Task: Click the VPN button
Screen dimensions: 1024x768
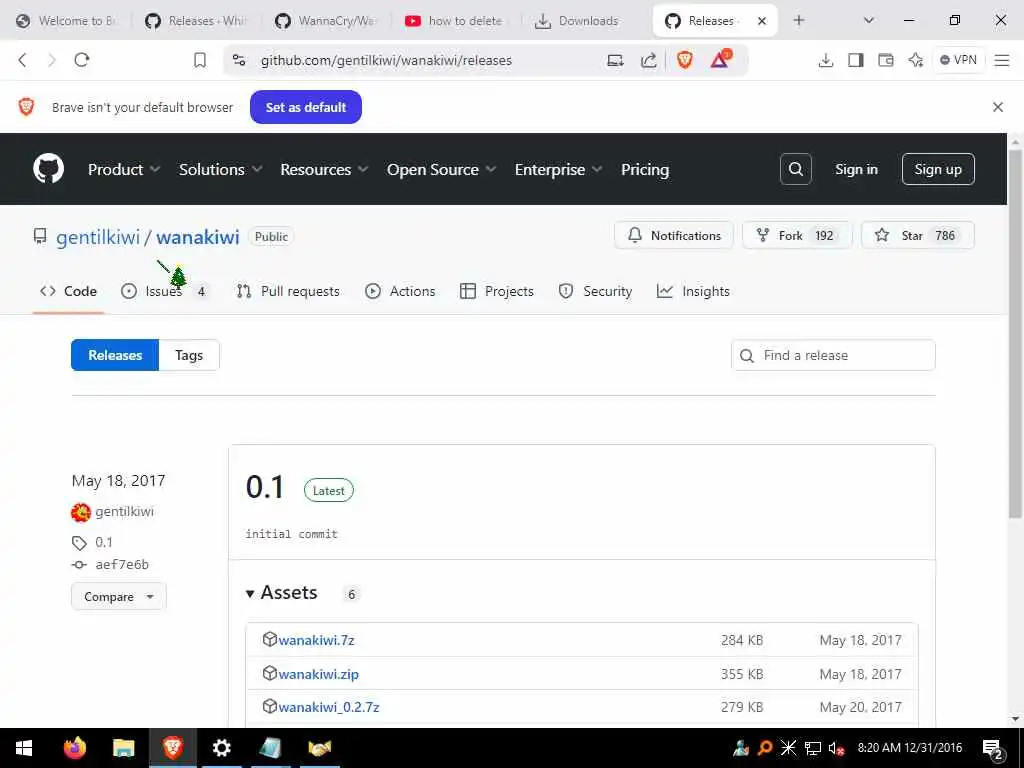Action: point(959,60)
